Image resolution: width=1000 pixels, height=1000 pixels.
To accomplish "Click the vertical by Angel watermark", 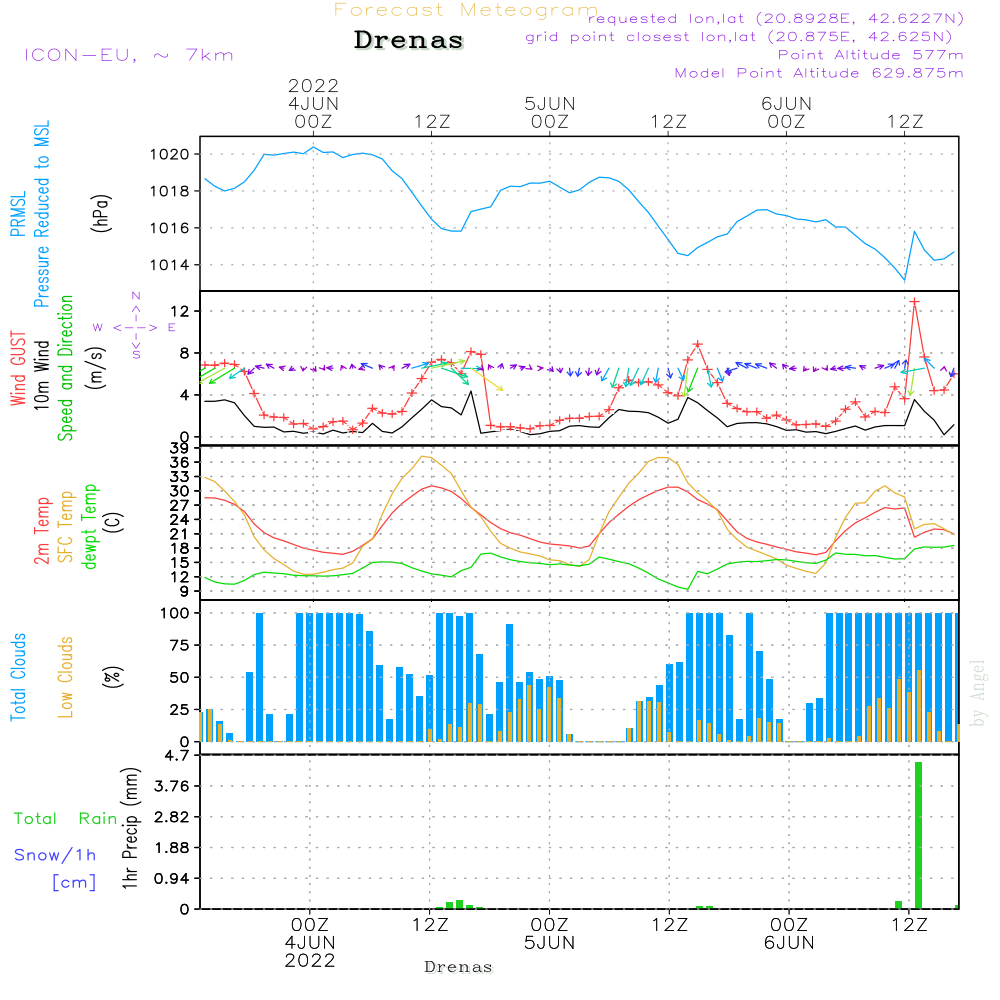I will pos(978,692).
